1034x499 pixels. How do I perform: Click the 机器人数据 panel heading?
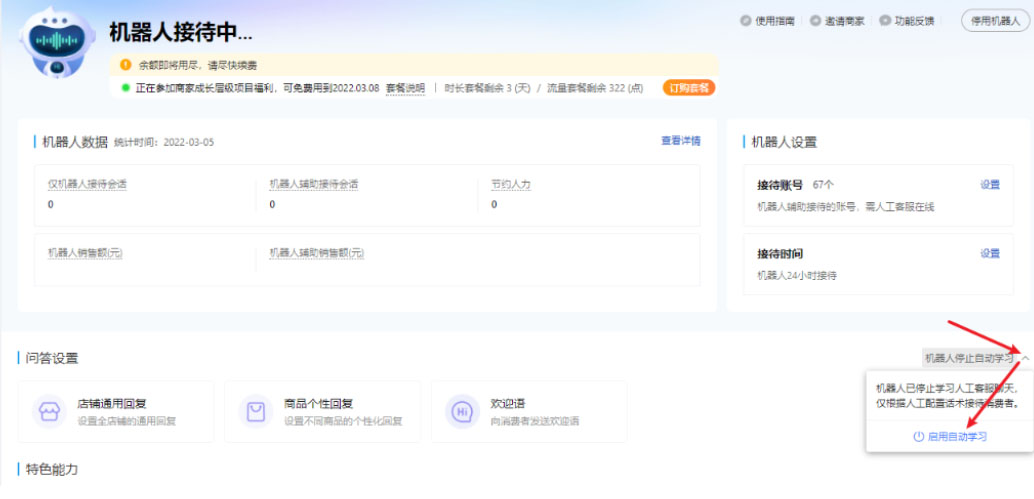tap(75, 141)
